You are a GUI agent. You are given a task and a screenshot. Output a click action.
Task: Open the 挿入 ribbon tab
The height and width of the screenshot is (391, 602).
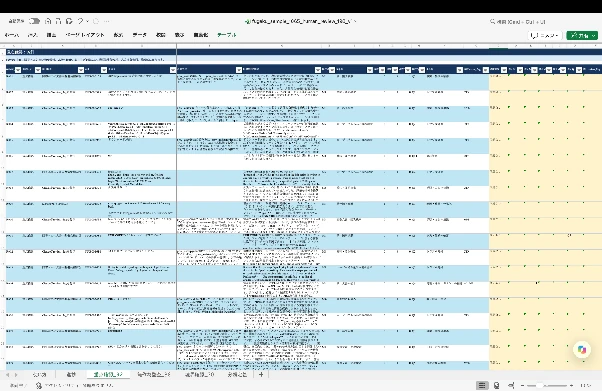[x=33, y=35]
